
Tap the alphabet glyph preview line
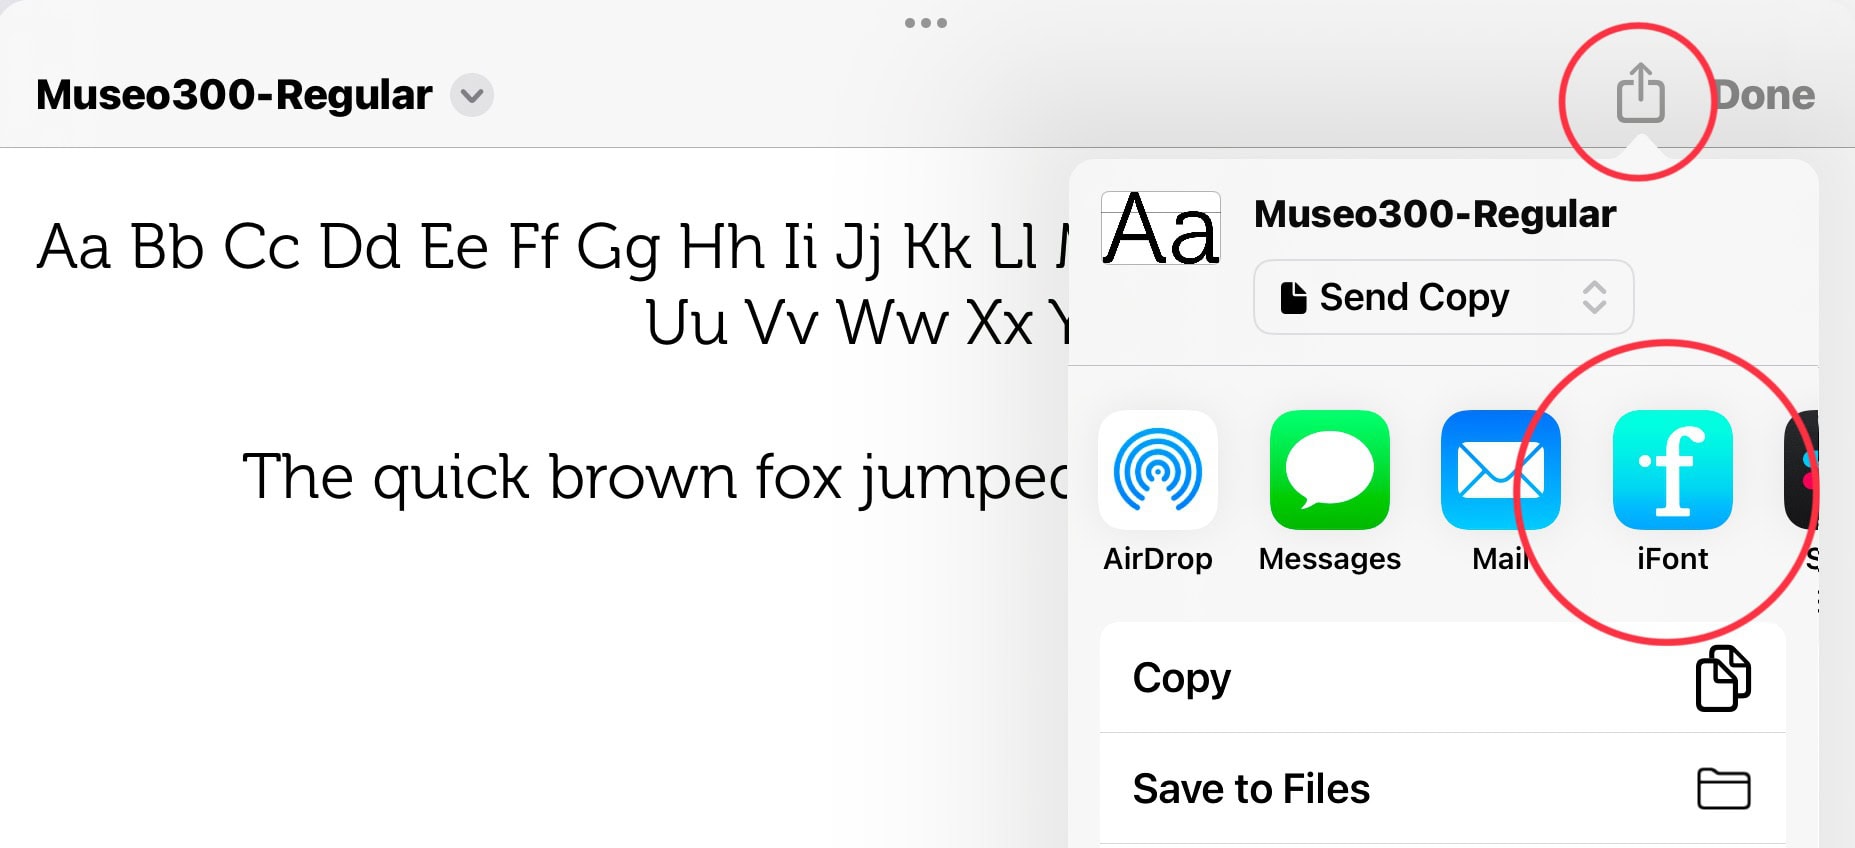pyautogui.click(x=550, y=247)
